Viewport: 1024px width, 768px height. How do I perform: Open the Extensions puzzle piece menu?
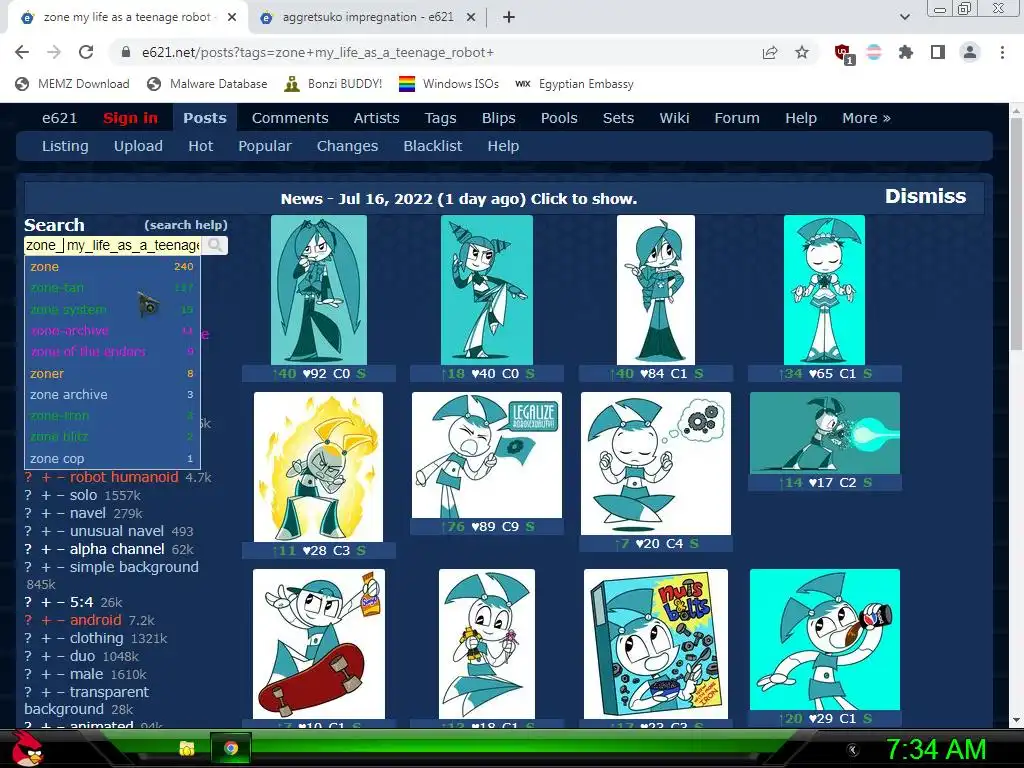coord(906,52)
